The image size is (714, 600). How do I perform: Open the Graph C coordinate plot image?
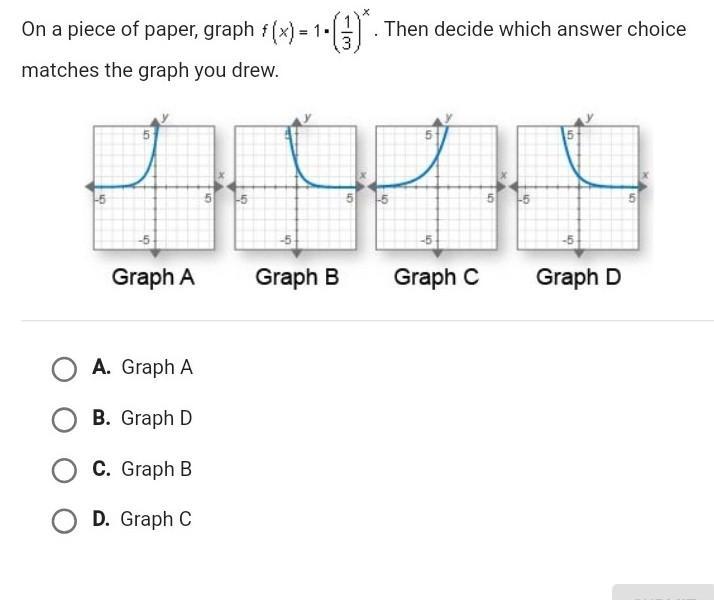tap(436, 186)
